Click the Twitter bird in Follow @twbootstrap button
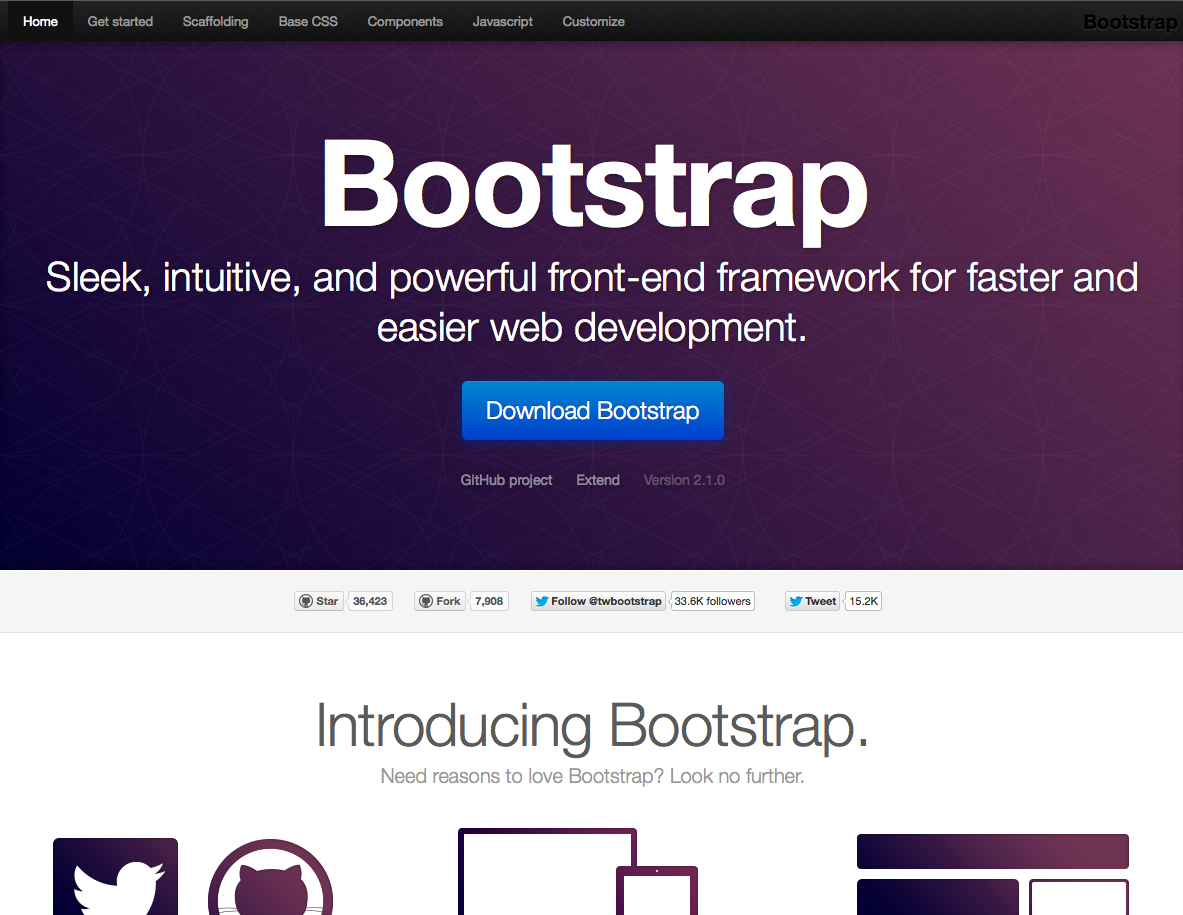Screen dimensions: 1183x915 [541, 601]
